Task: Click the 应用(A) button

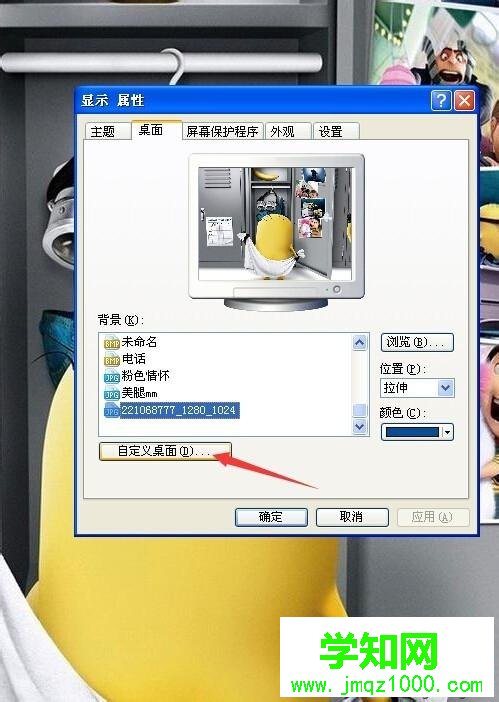Action: [433, 517]
